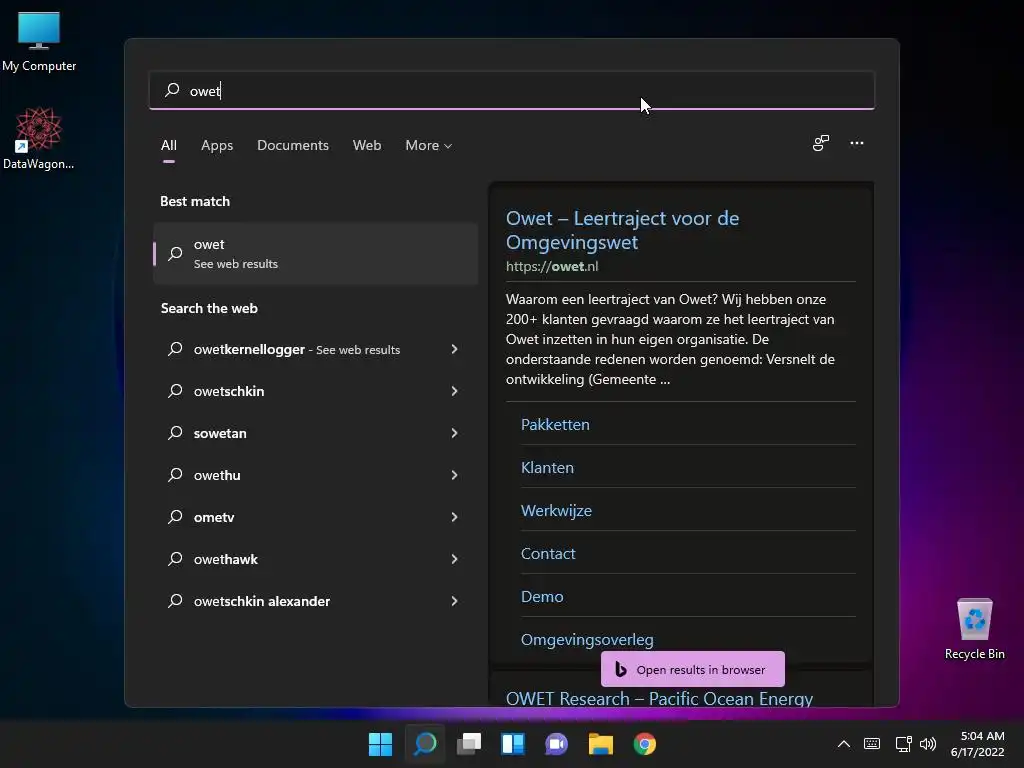The width and height of the screenshot is (1024, 768).
Task: Switch to the Apps tab
Action: click(217, 146)
